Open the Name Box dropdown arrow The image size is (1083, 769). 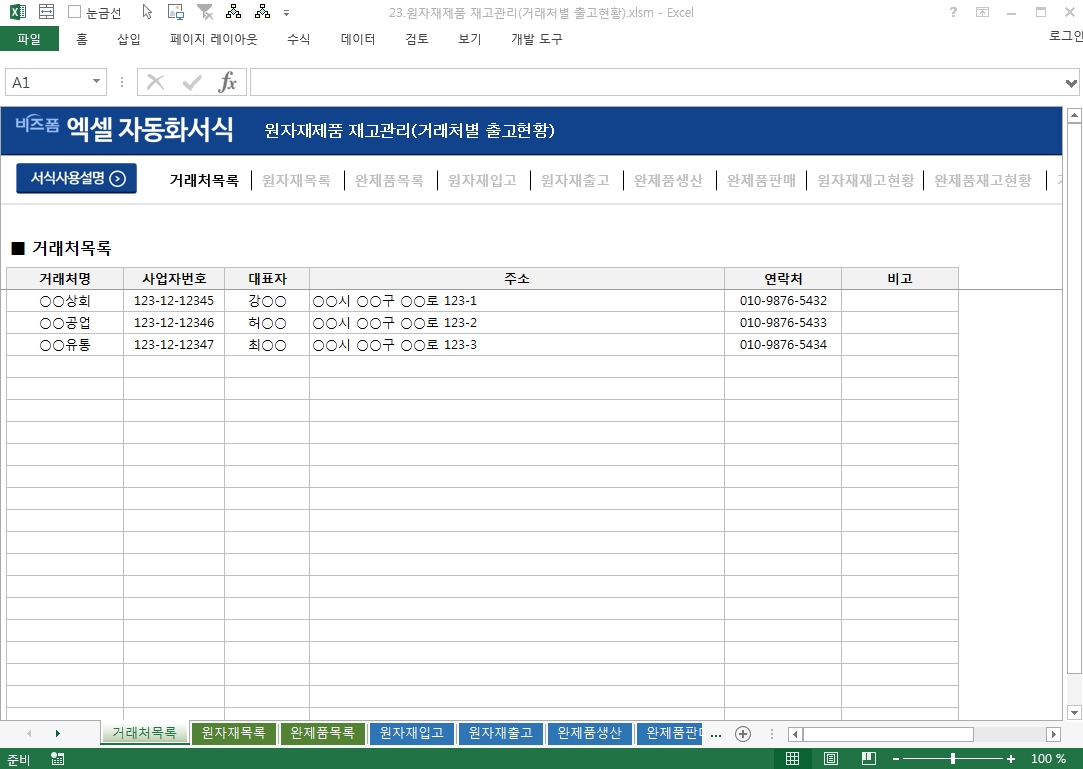(x=96, y=82)
